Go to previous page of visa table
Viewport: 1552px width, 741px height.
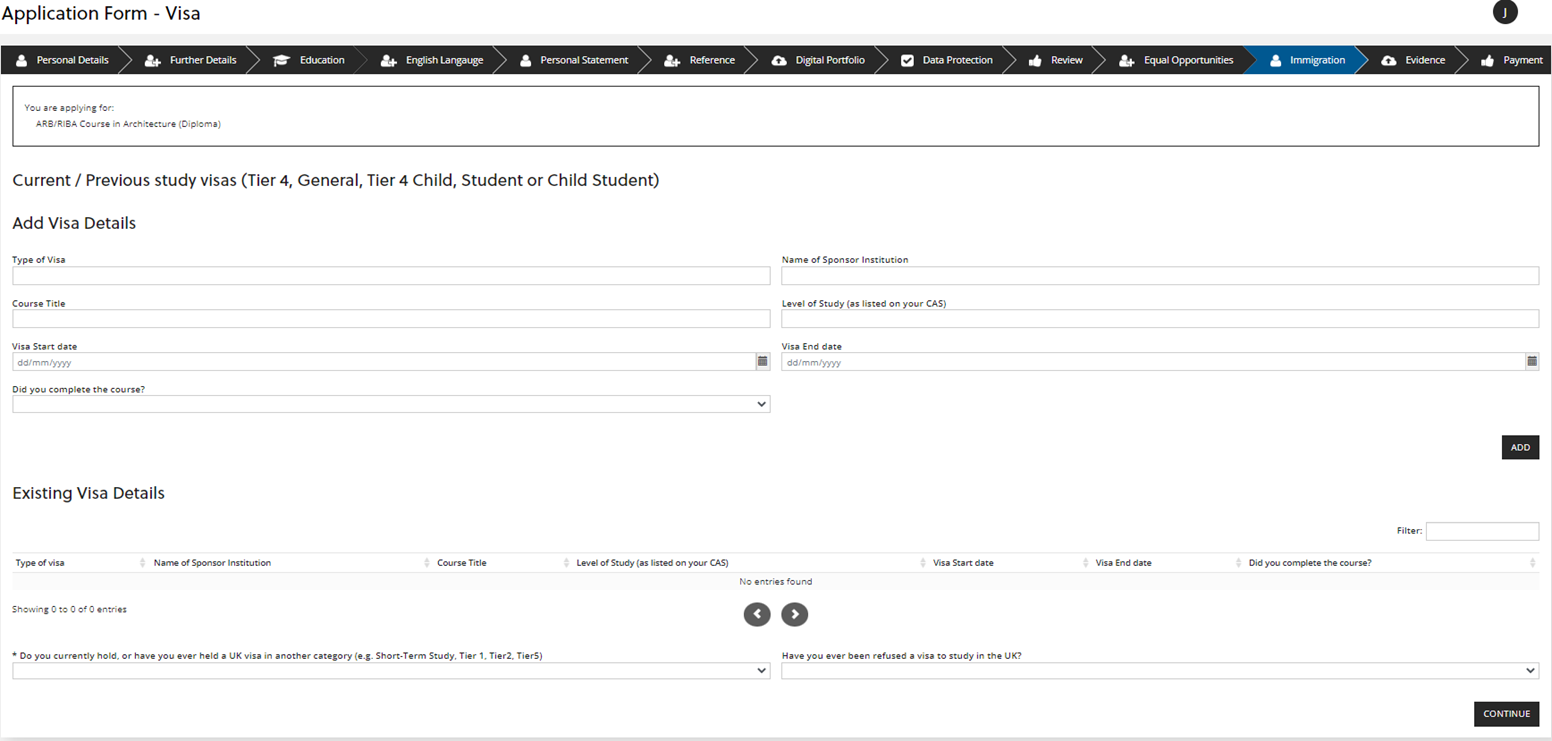point(757,614)
